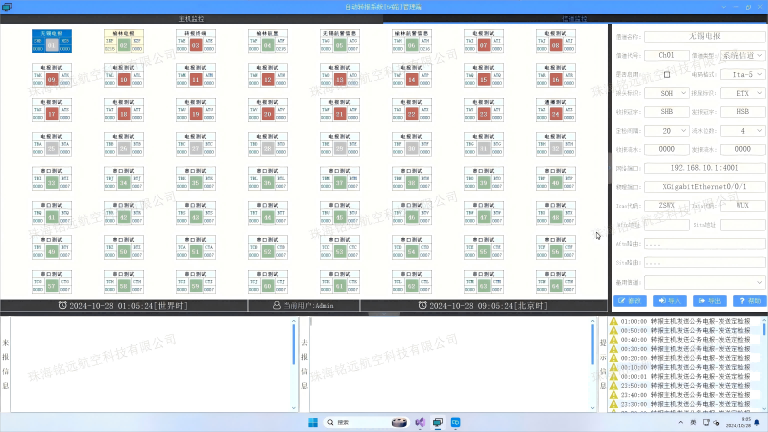Image resolution: width=768 pixels, height=432 pixels.
Task: Click the Sita code field WUX
Action: click(742, 206)
